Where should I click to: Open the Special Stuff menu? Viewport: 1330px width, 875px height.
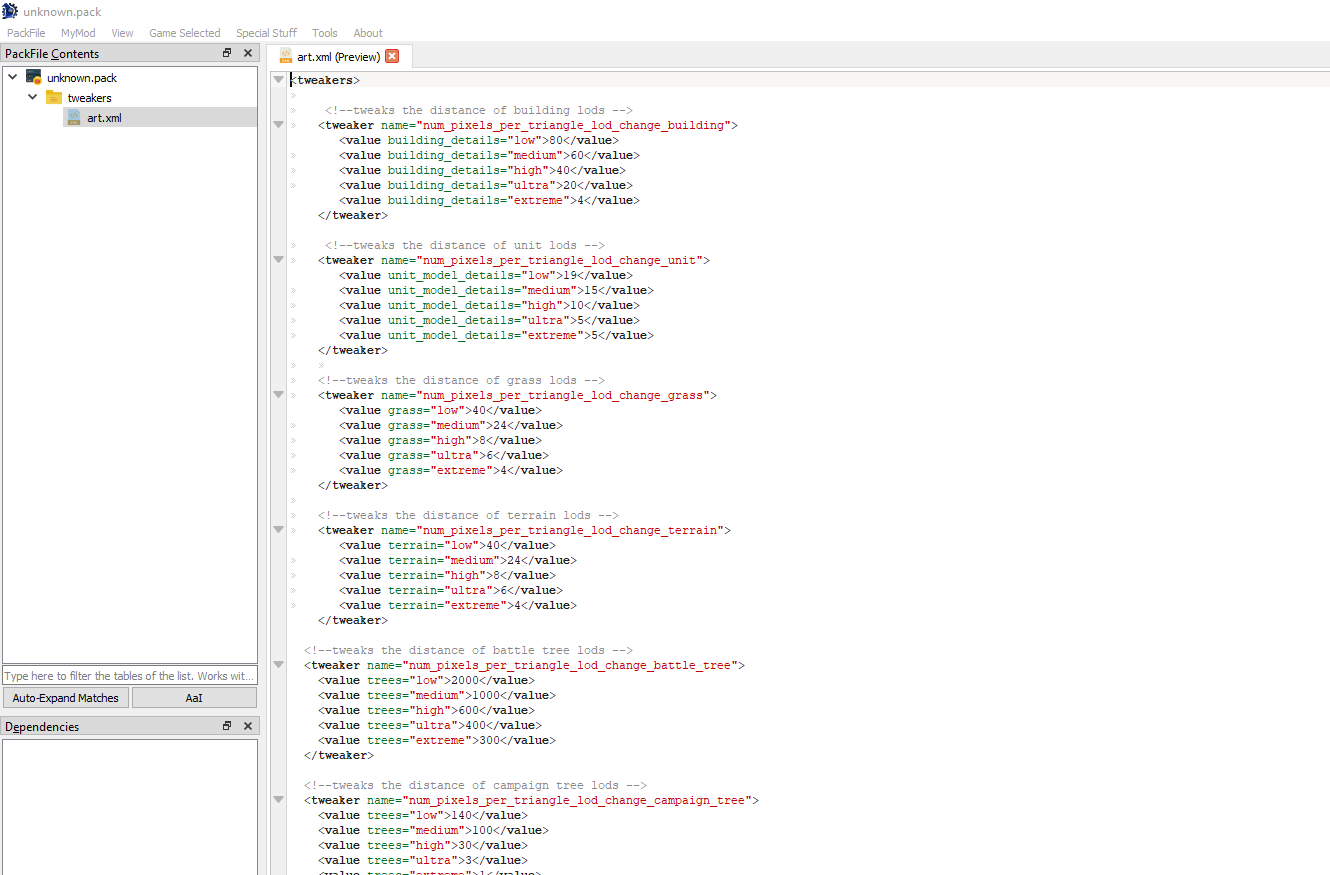pos(266,33)
